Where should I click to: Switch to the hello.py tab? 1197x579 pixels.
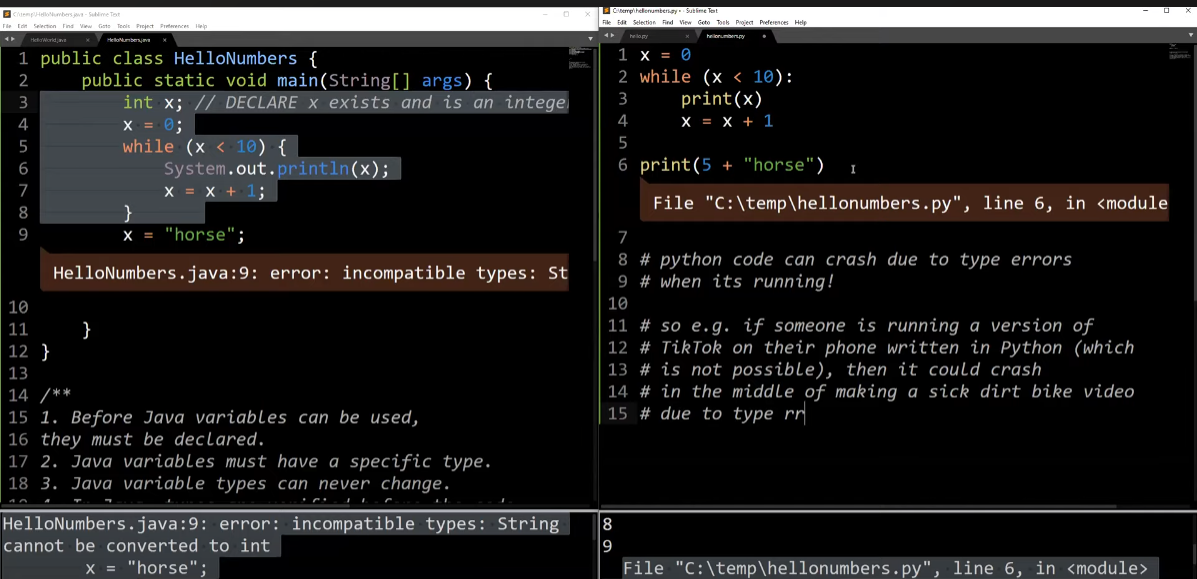(638, 36)
